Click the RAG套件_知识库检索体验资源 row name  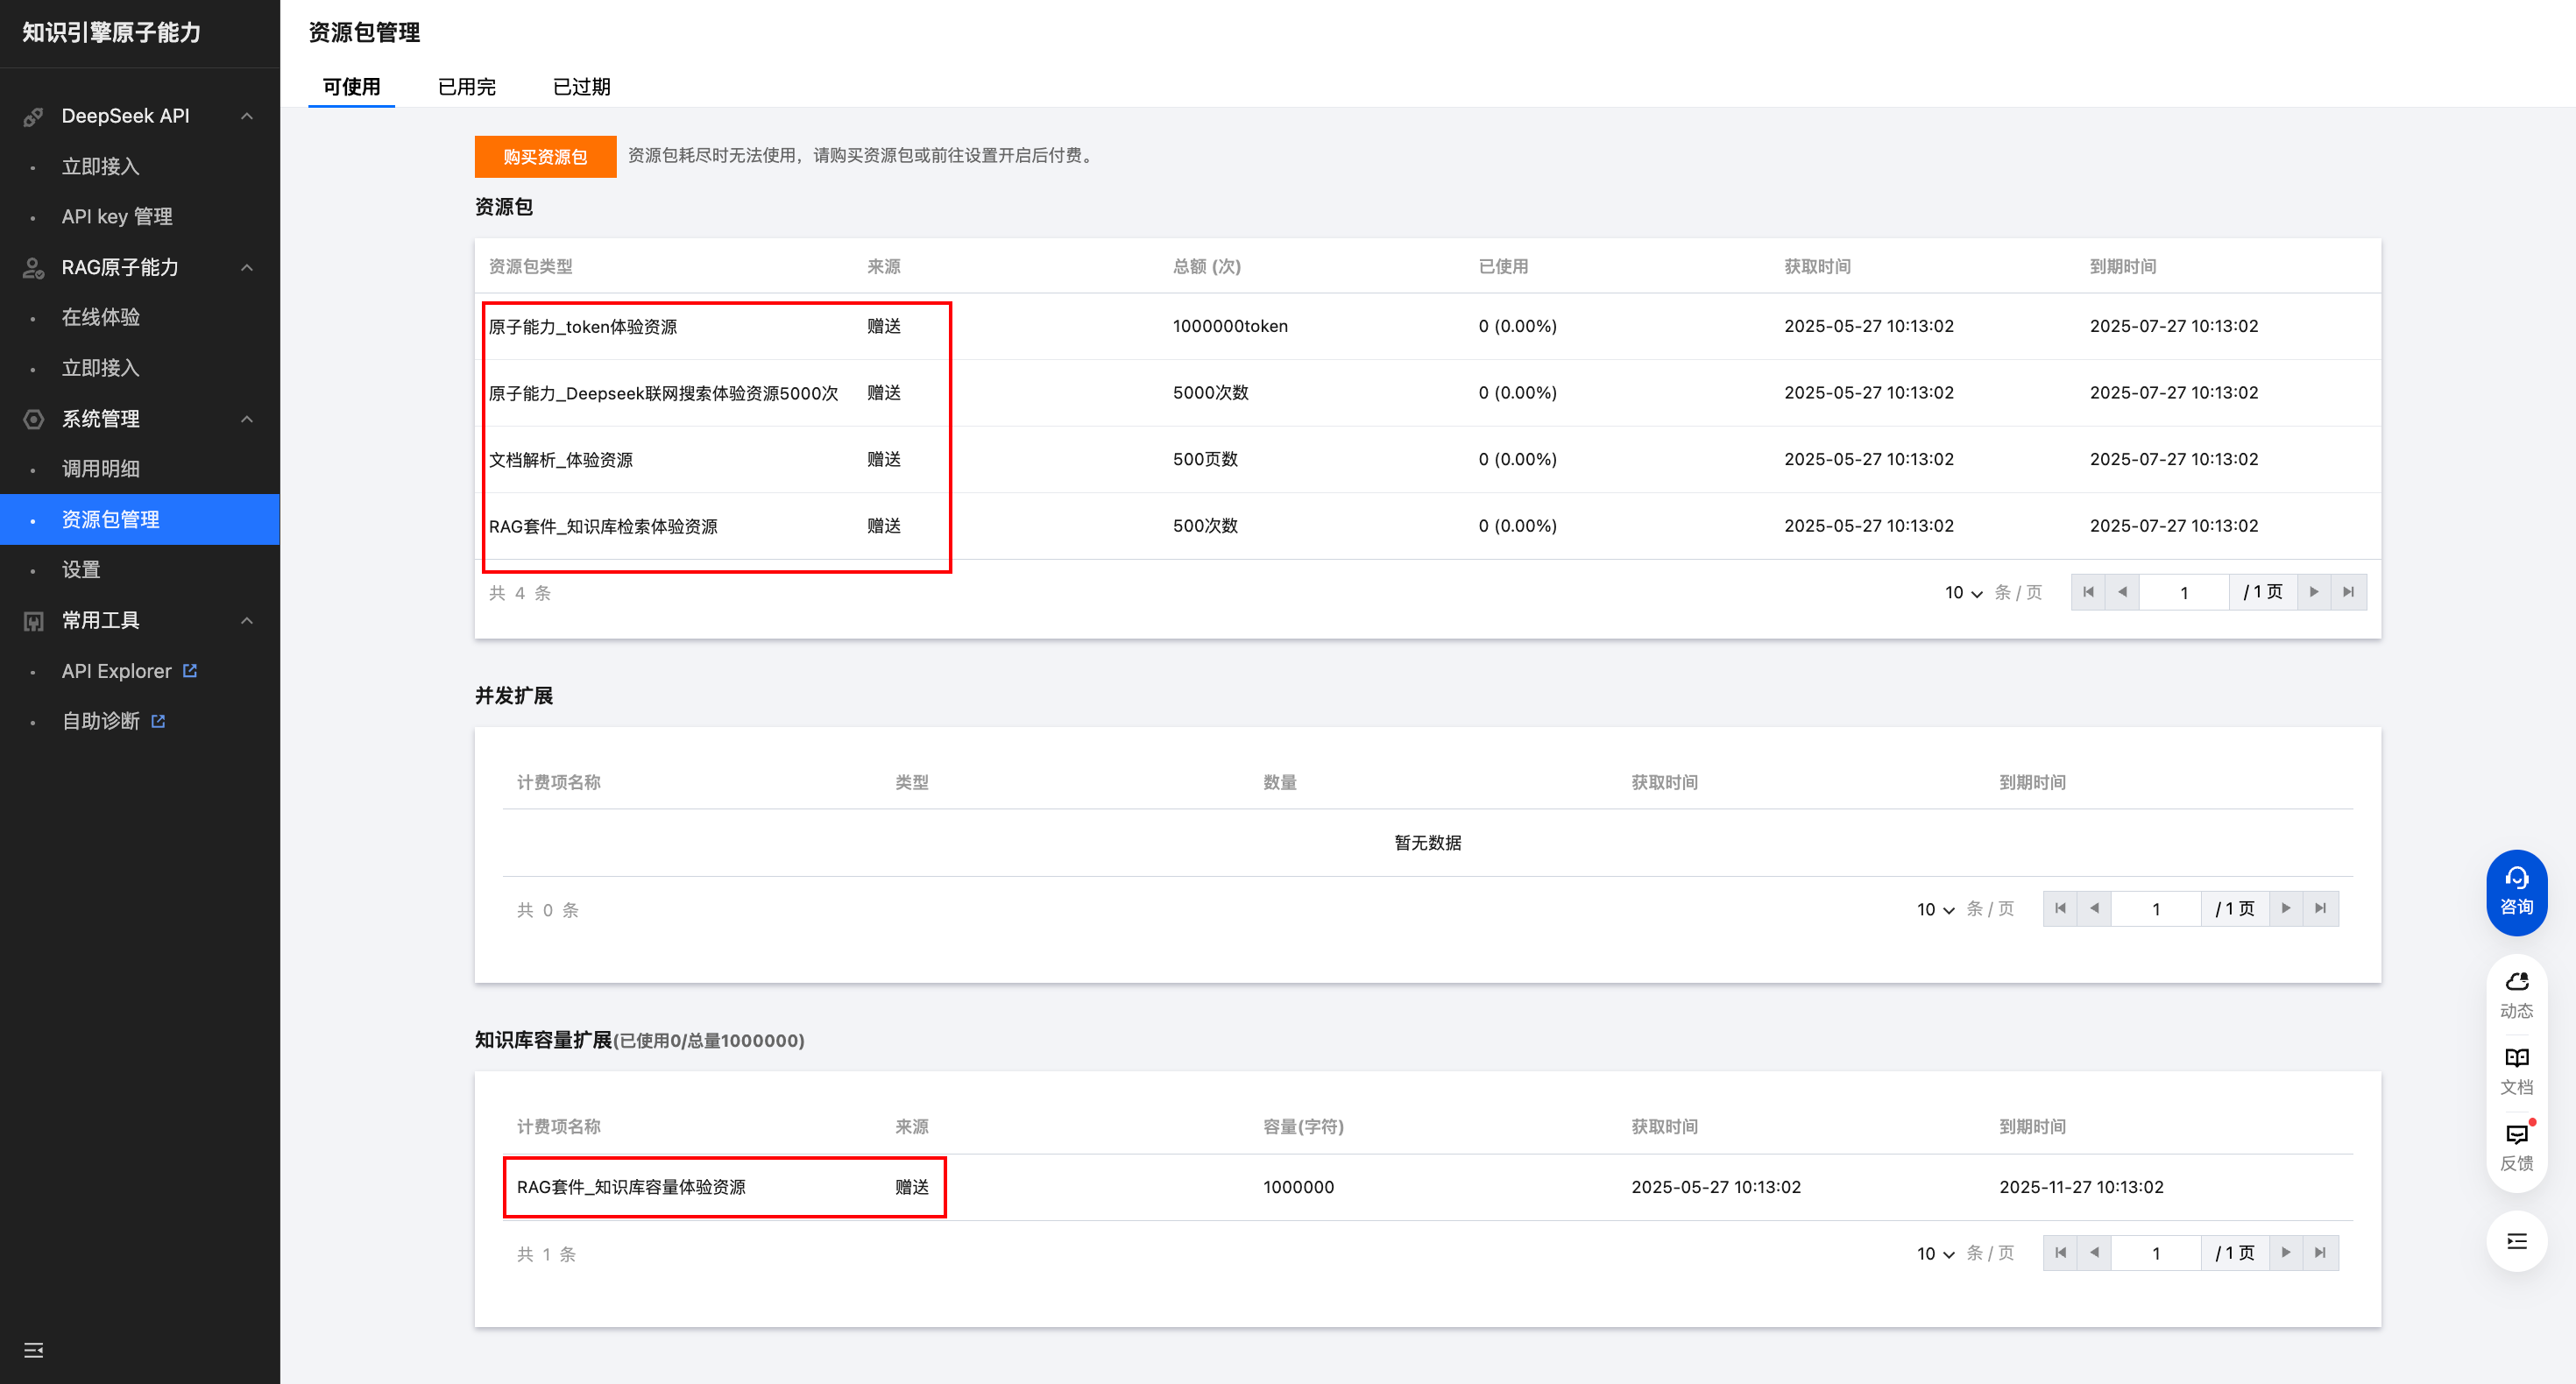coord(603,526)
